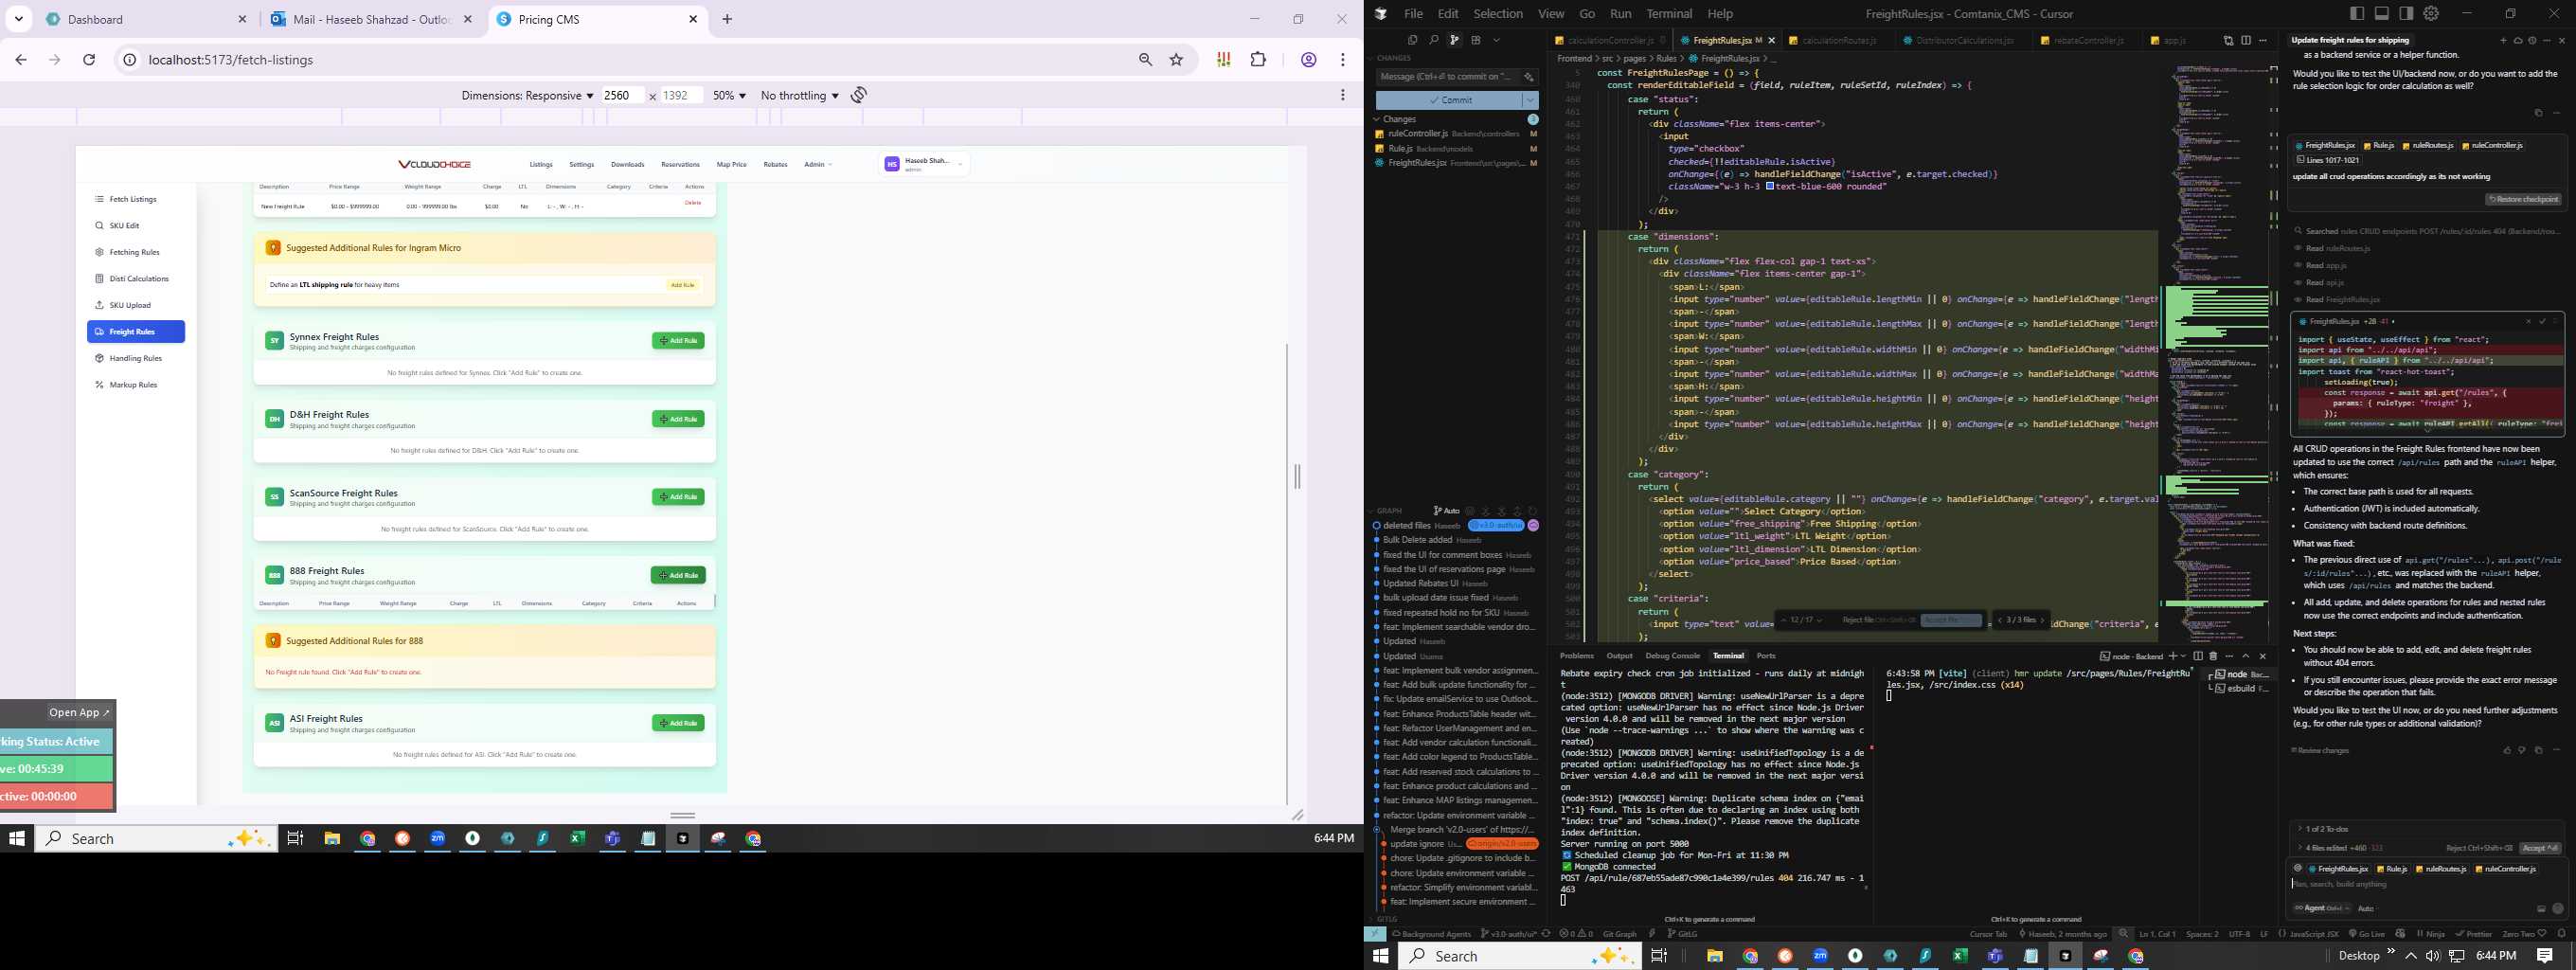
Task: Click Add Rule for Synnex Freight Rules
Action: click(679, 341)
